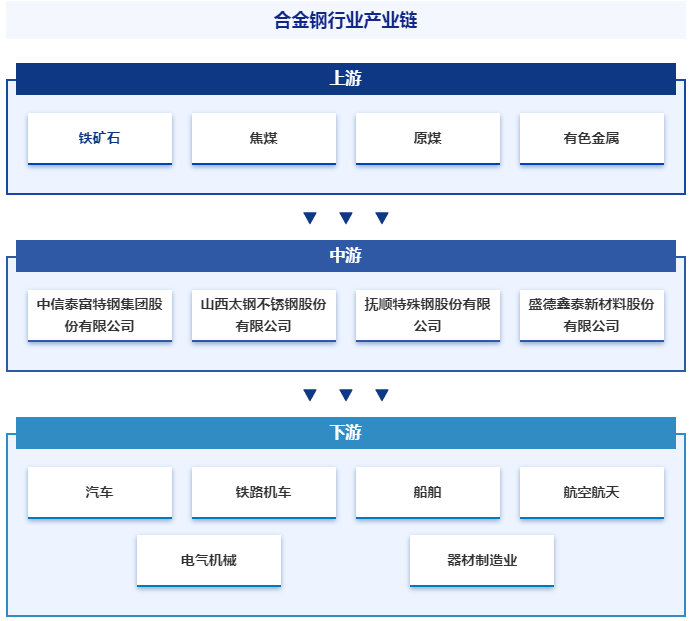Open the 焦煤 card

tap(264, 139)
